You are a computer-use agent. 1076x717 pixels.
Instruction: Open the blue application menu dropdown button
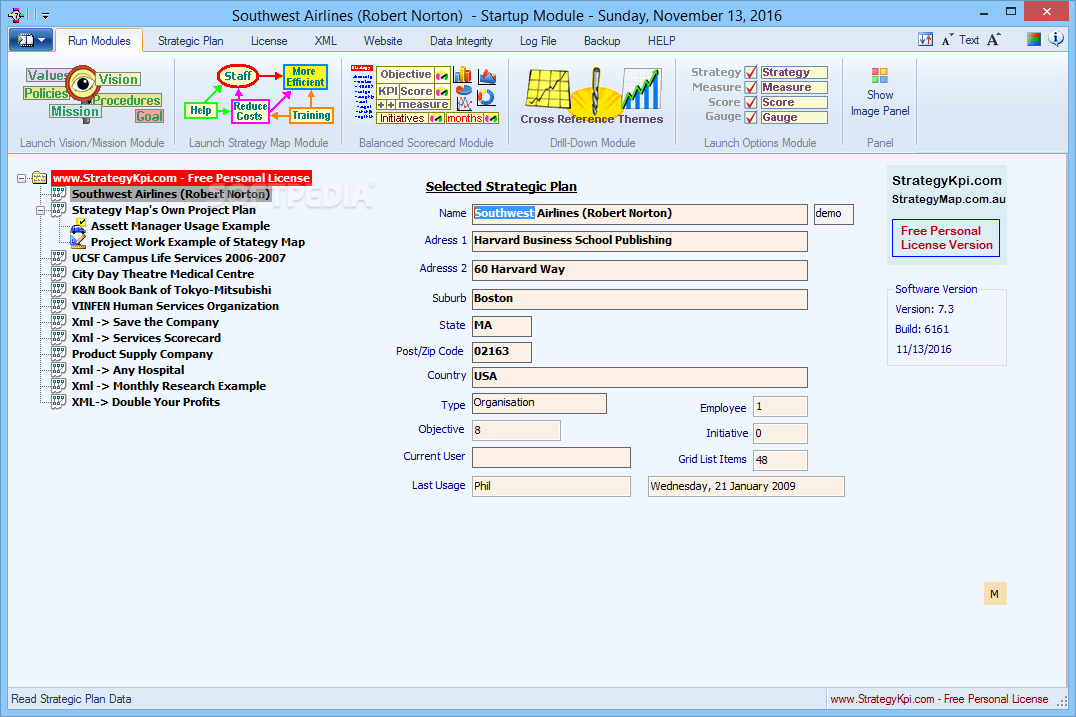(x=32, y=40)
